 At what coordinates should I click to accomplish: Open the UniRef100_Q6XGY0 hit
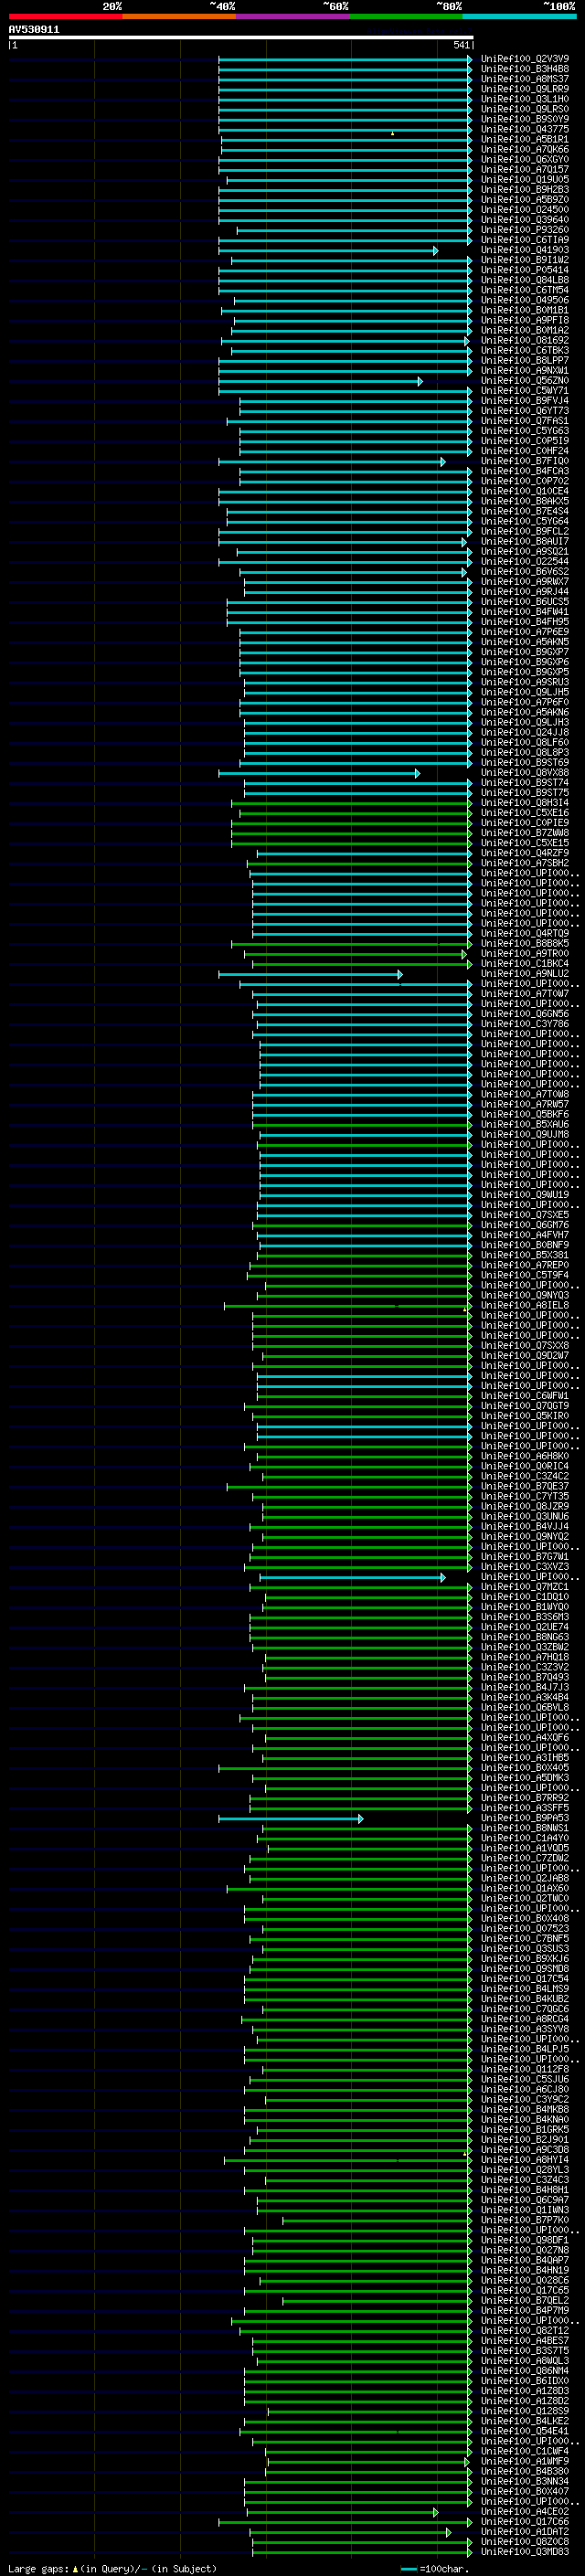tap(525, 160)
